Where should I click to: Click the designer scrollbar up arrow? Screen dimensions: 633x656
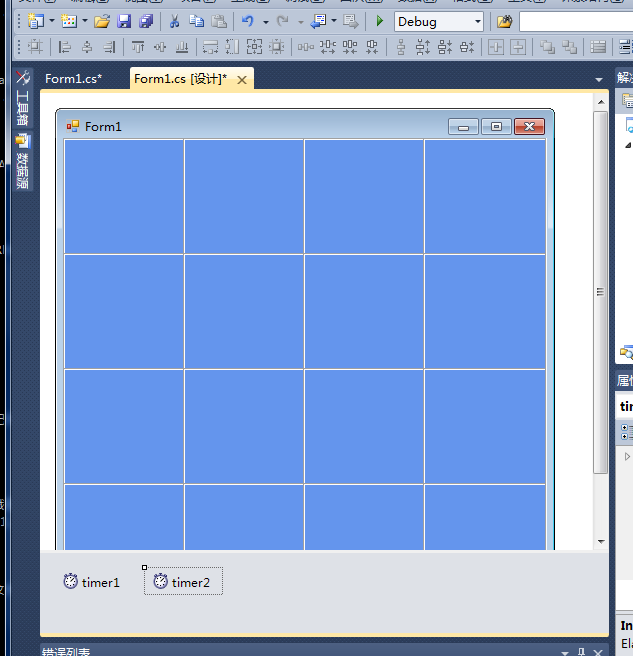pos(601,102)
